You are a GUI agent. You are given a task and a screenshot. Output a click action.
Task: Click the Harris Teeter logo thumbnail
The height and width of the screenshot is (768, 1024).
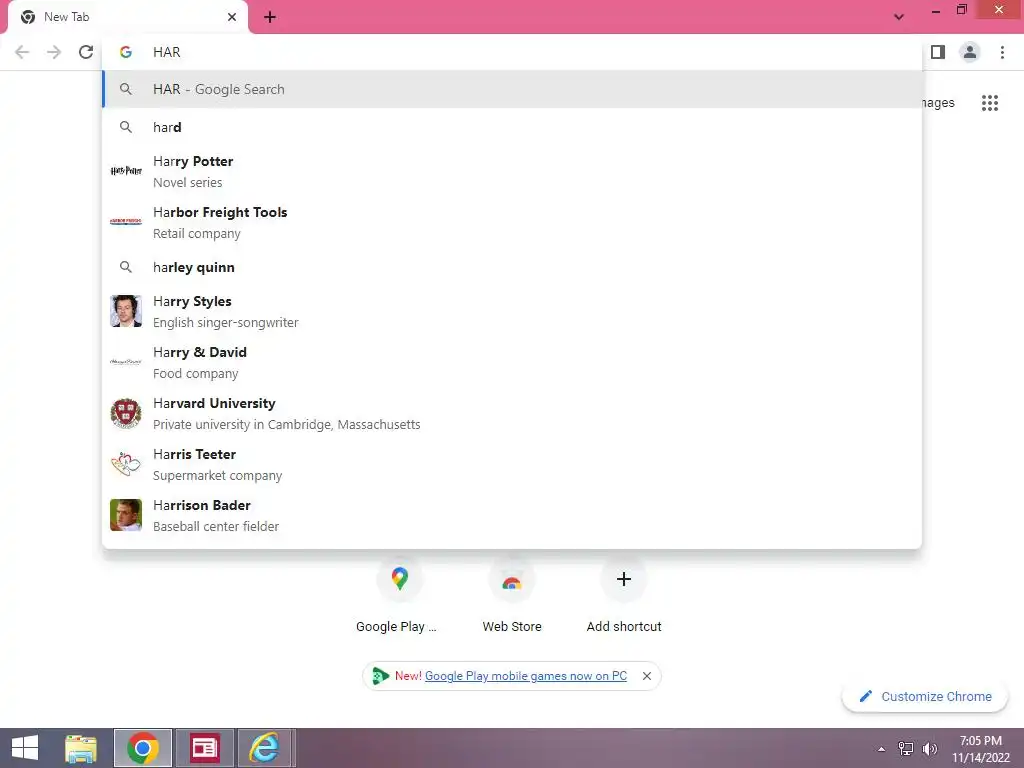pos(126,464)
